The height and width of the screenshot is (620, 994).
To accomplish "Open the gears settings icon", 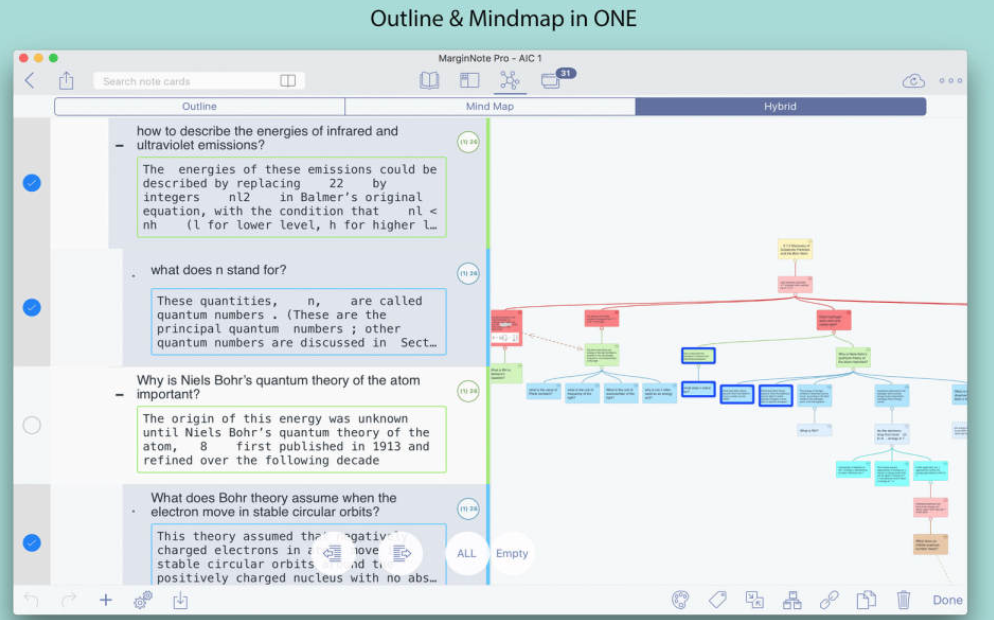I will point(143,600).
